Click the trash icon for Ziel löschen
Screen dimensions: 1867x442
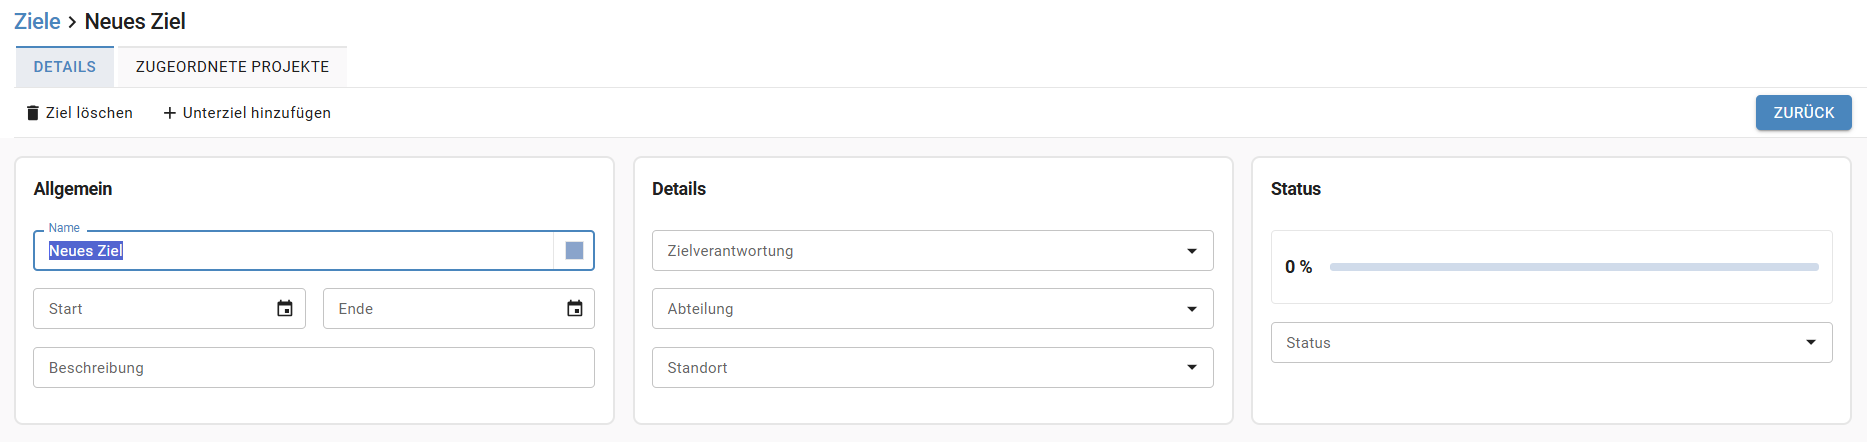tap(33, 113)
